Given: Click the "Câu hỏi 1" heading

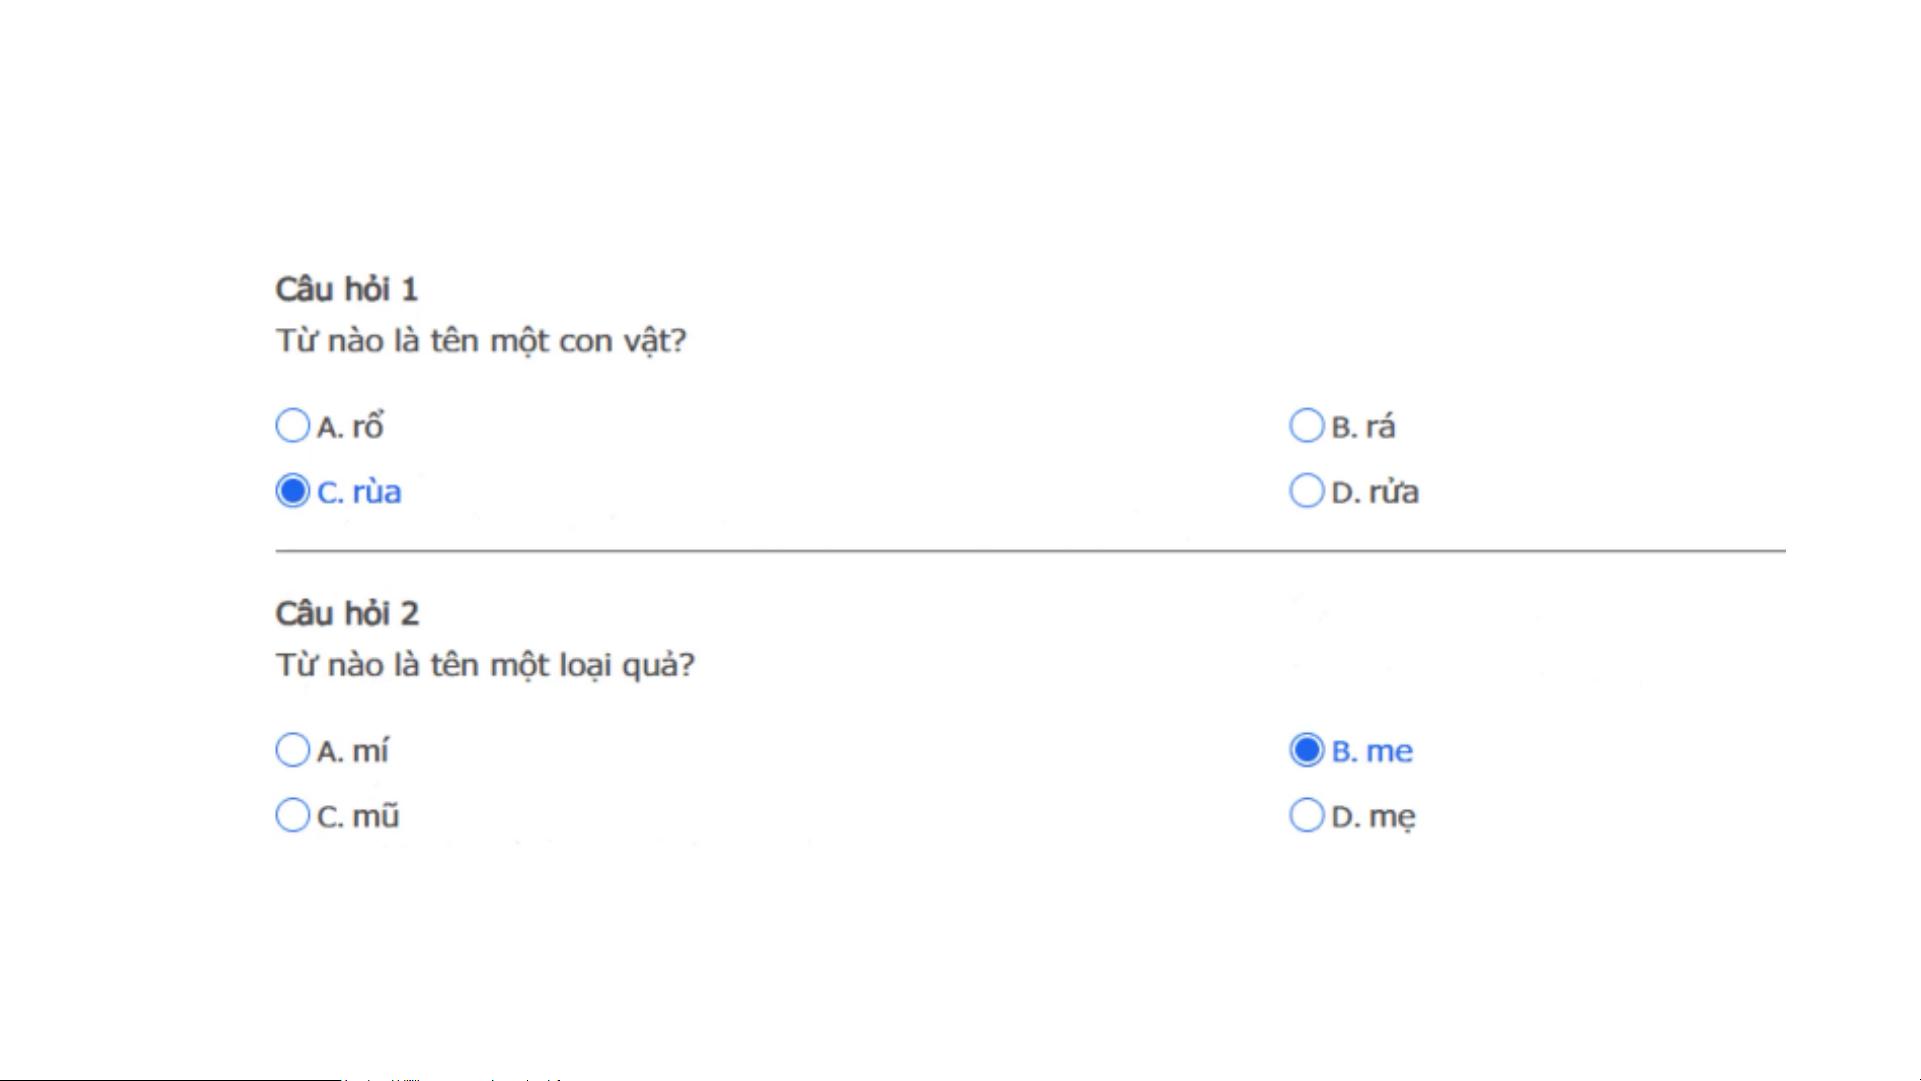Looking at the screenshot, I should (x=346, y=289).
